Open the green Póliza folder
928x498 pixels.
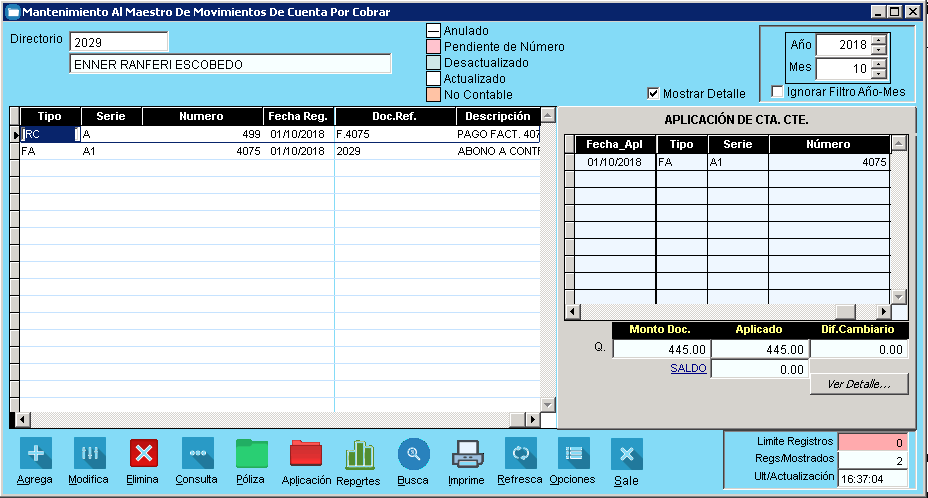[x=251, y=454]
